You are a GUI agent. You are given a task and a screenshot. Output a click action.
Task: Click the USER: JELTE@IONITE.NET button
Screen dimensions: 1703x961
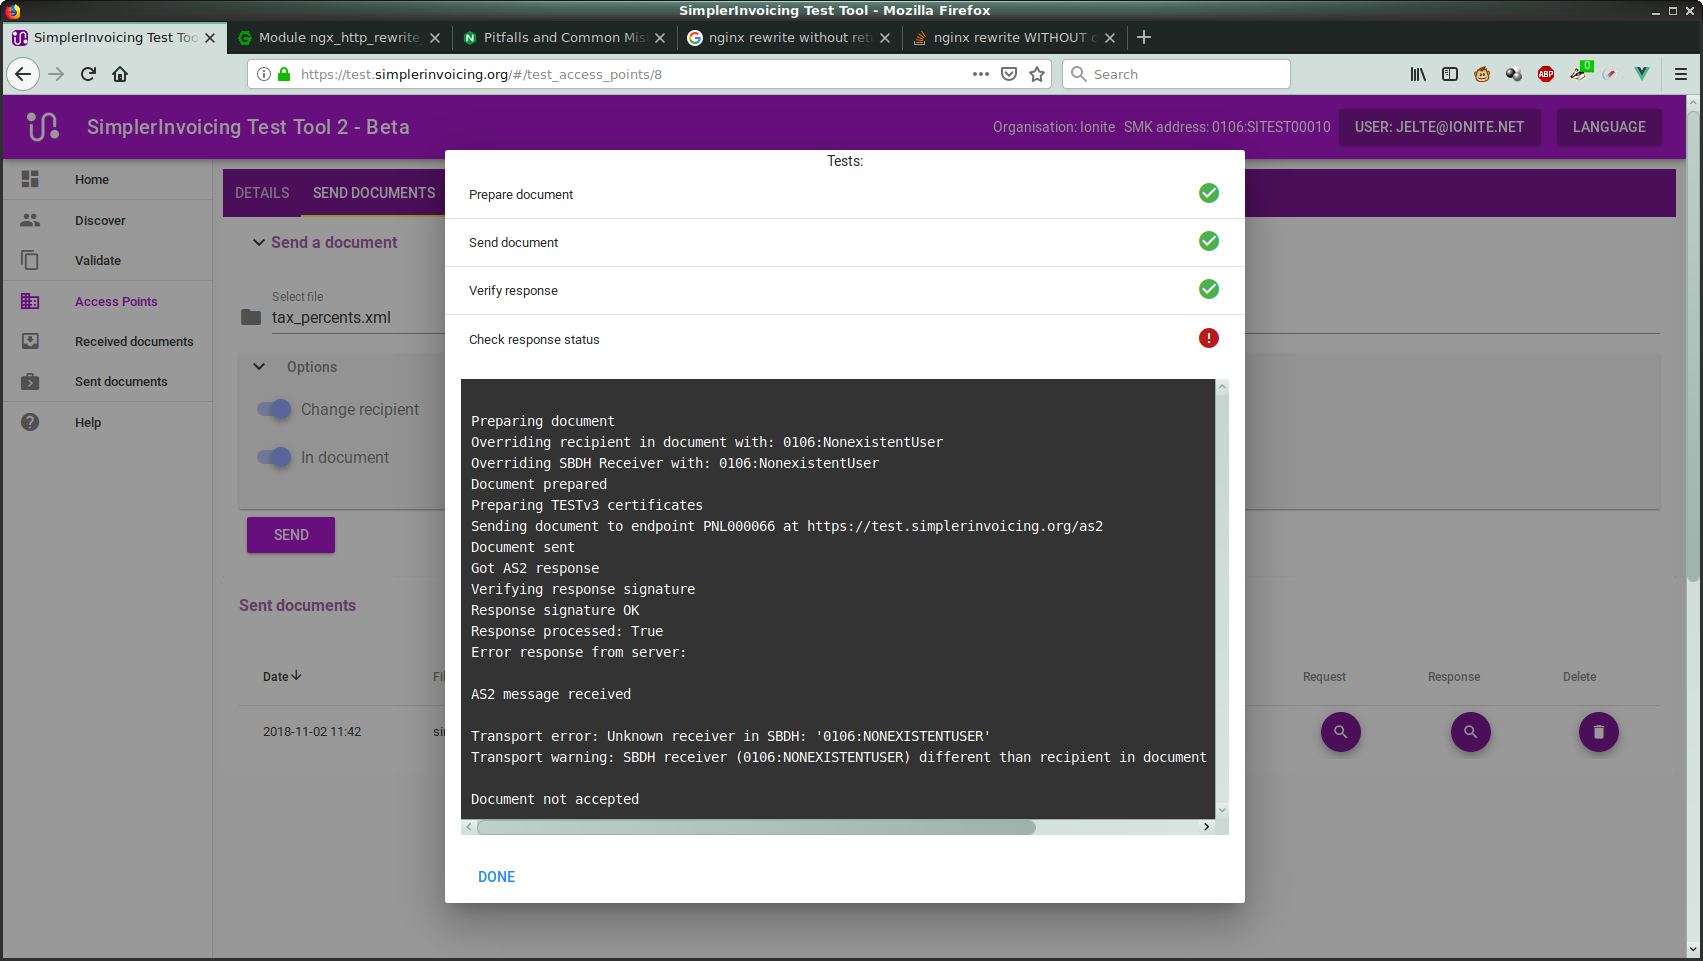coord(1439,127)
